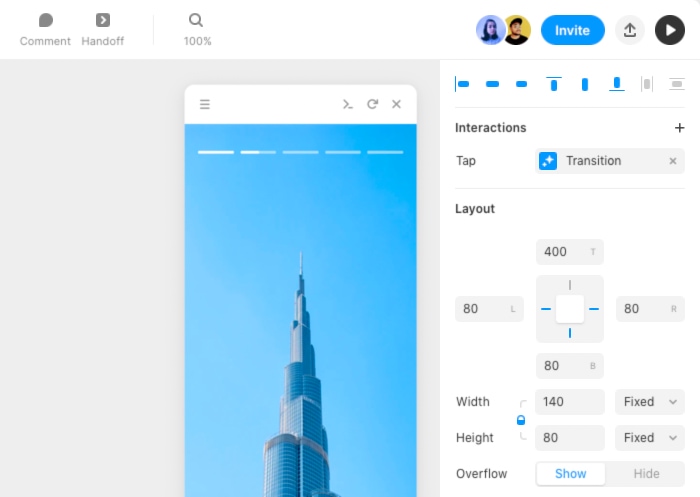The image size is (700, 497).
Task: Edit the Width value 140
Action: click(570, 402)
